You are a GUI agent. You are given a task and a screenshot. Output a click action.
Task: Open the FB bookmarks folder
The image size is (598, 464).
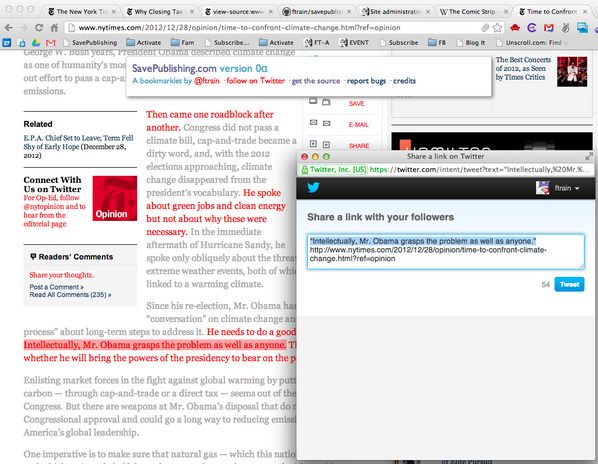(x=437, y=43)
